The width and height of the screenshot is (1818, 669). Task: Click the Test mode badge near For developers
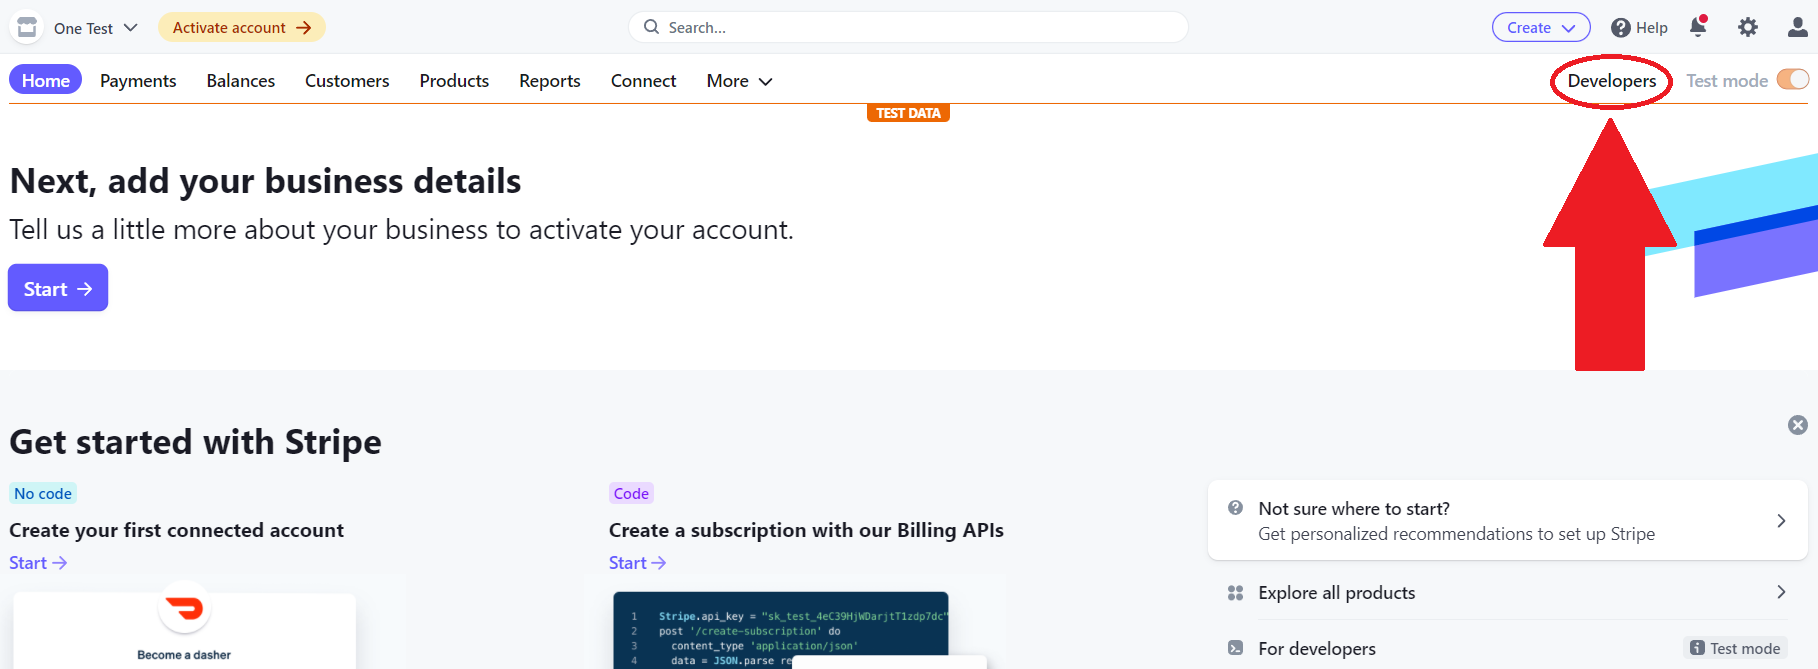click(x=1735, y=648)
